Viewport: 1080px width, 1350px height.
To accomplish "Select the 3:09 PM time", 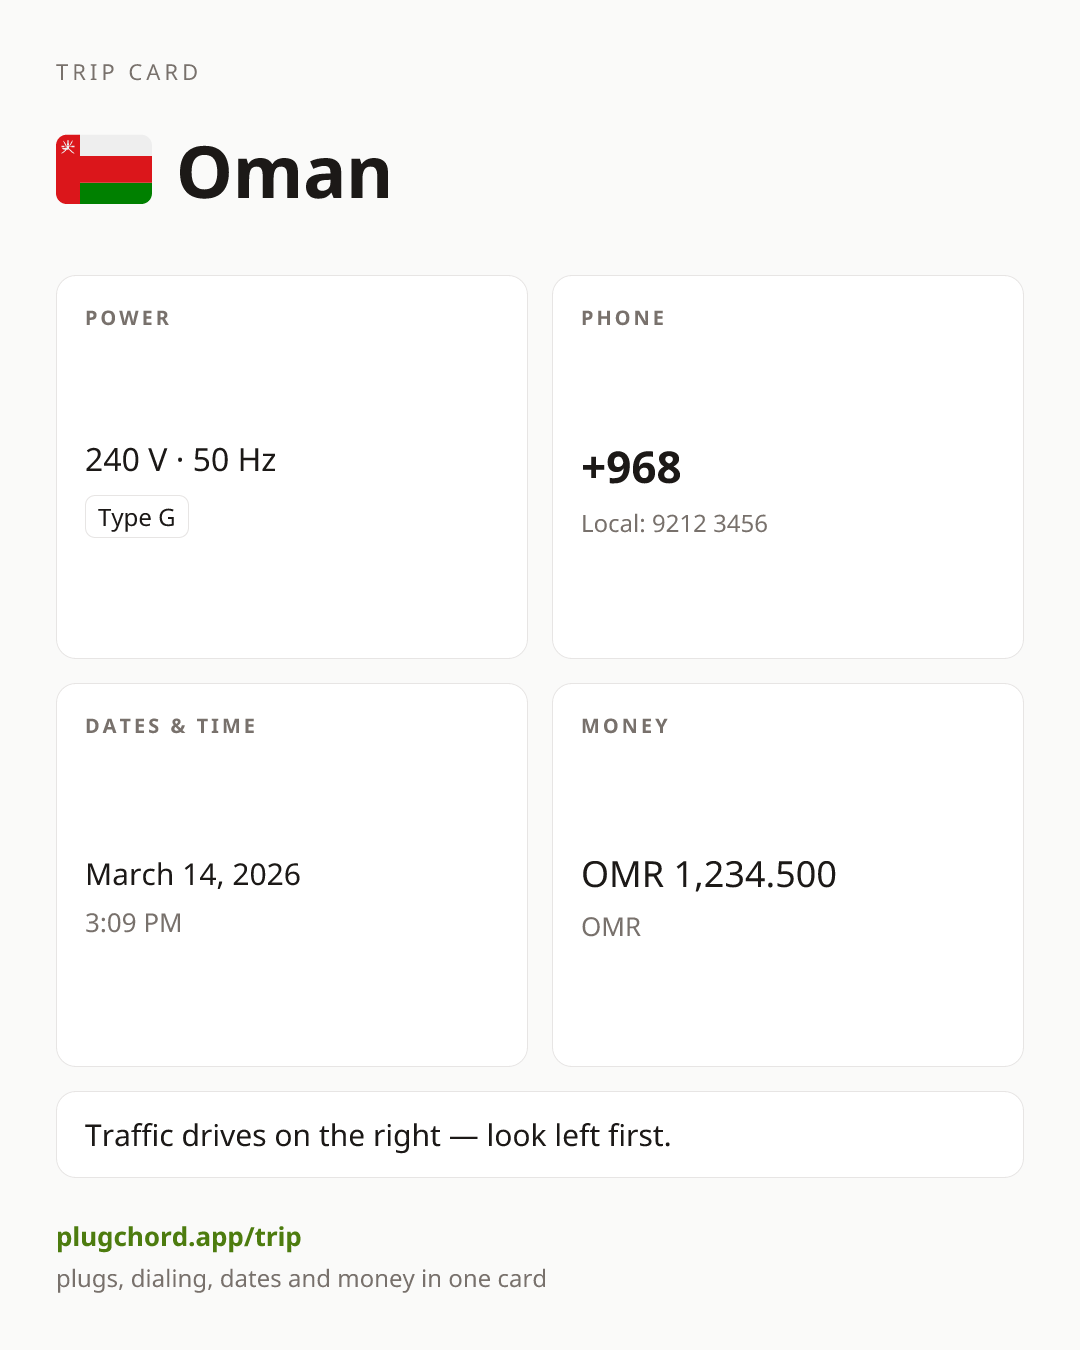I will (x=133, y=923).
